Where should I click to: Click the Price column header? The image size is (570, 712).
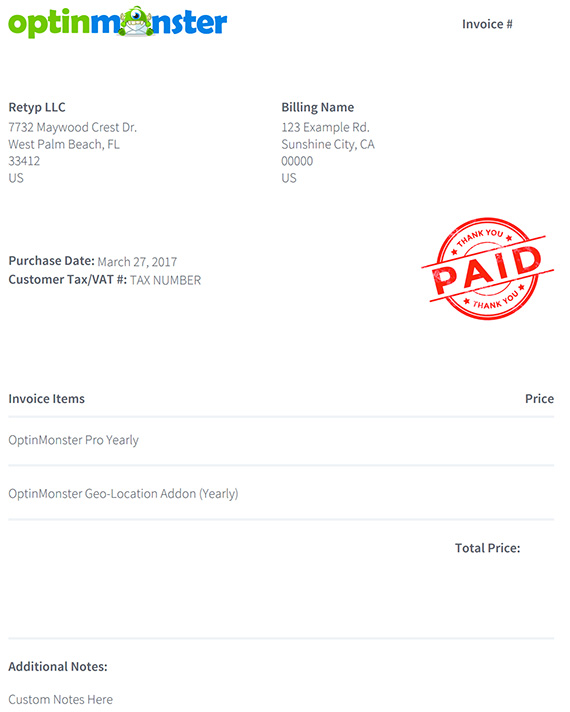540,399
